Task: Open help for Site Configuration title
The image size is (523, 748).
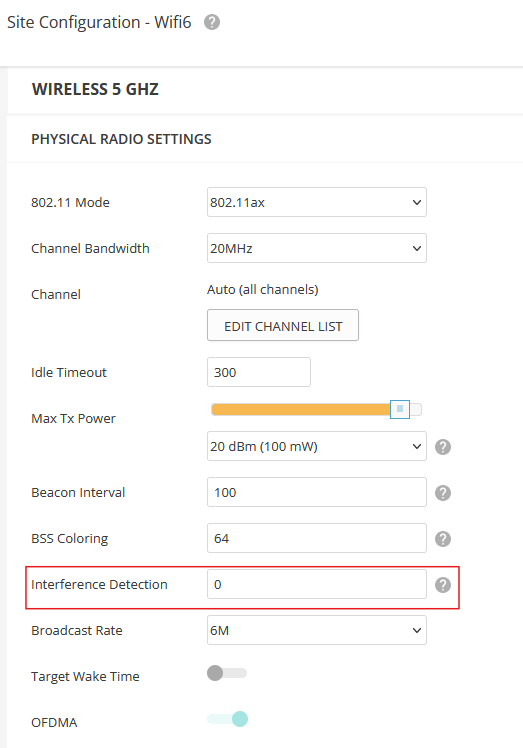Action: [212, 22]
